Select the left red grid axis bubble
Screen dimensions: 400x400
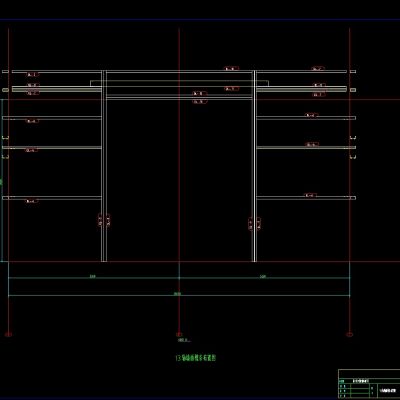coord(8,334)
